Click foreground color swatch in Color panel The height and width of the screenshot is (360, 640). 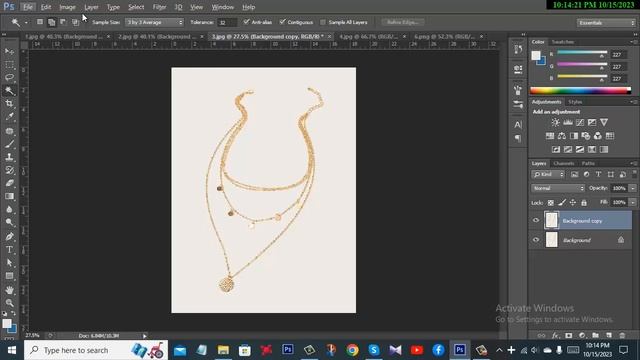tap(536, 56)
